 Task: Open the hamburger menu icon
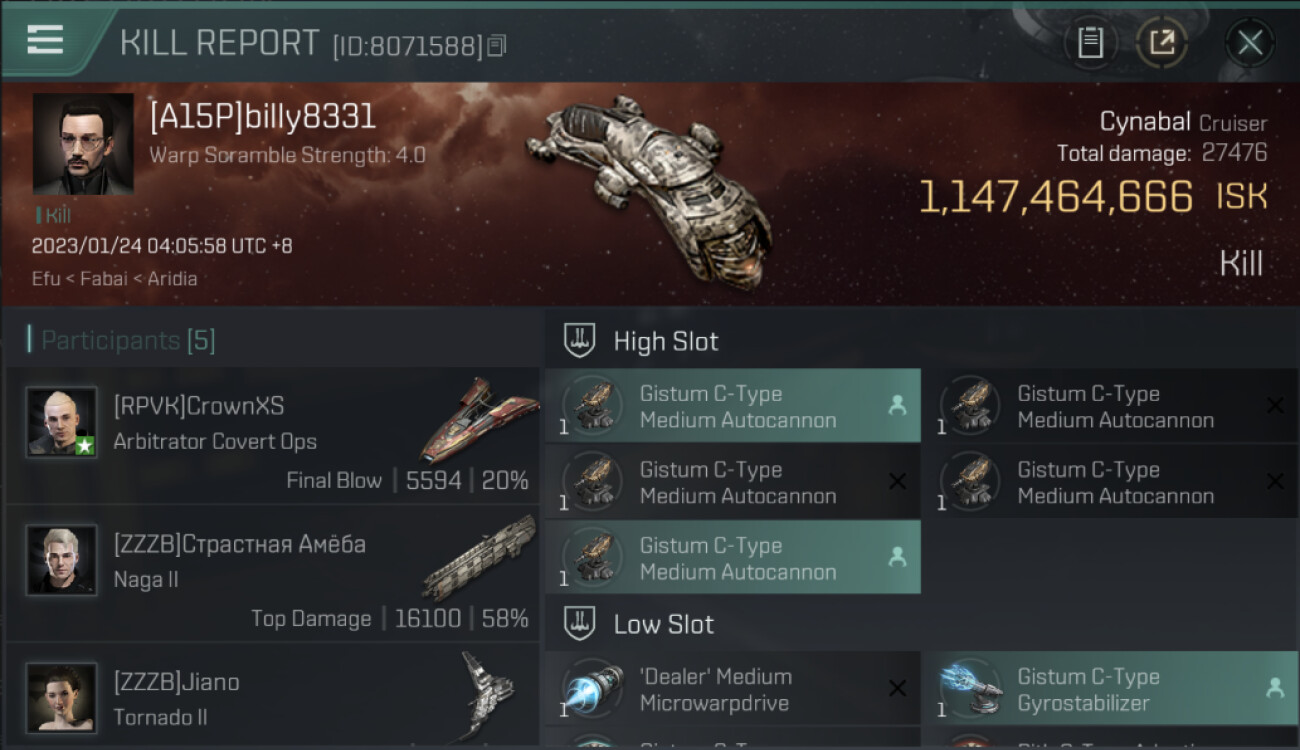(45, 40)
